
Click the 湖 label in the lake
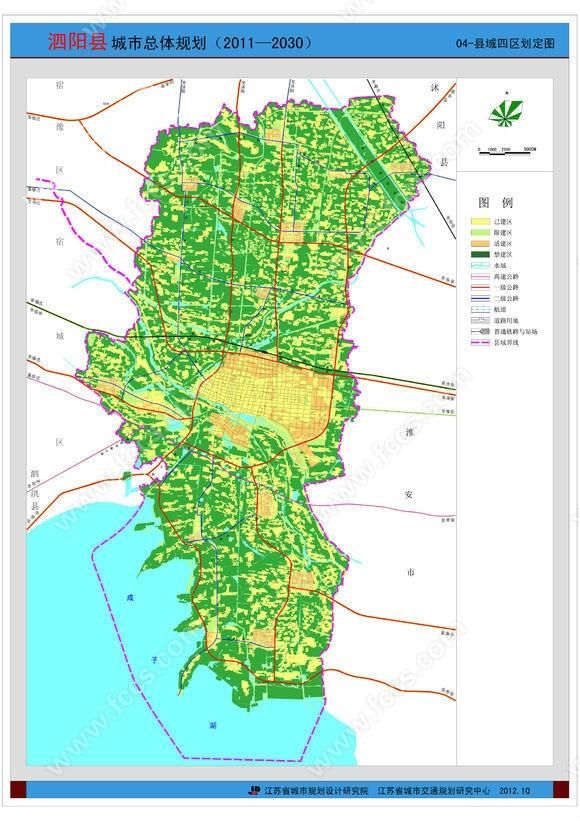[213, 725]
